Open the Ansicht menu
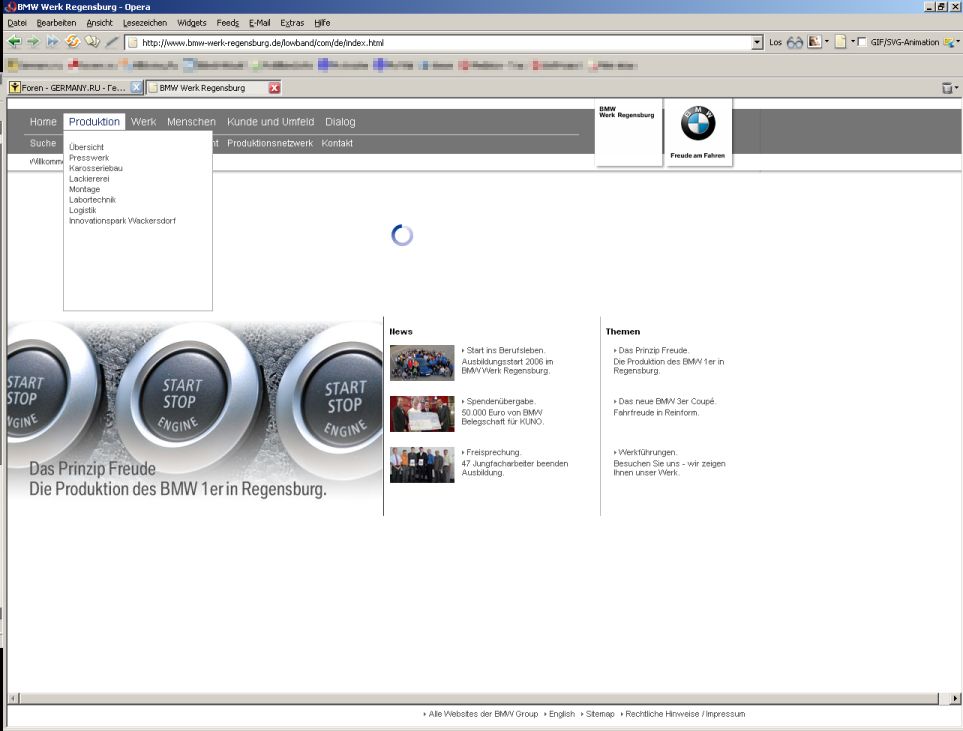The width and height of the screenshot is (963, 731). click(x=99, y=23)
